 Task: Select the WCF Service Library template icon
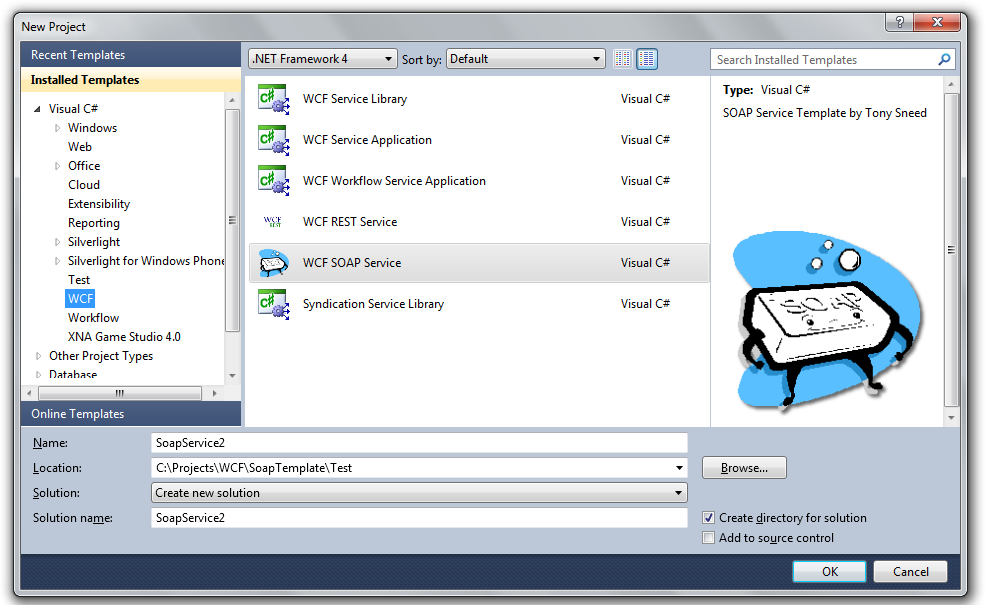272,98
